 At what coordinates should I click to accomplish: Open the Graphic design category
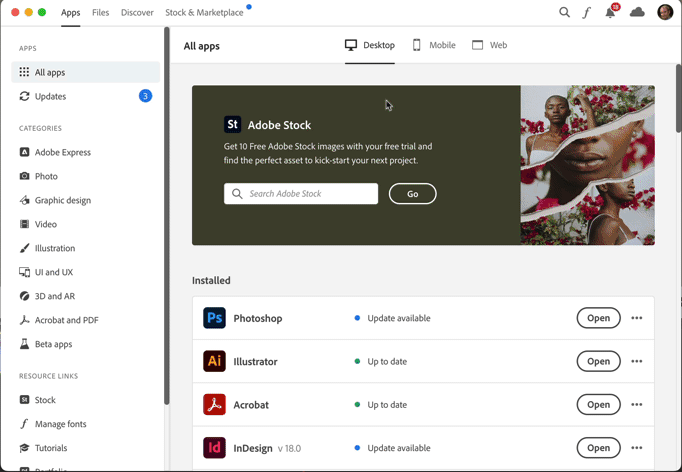[55, 200]
